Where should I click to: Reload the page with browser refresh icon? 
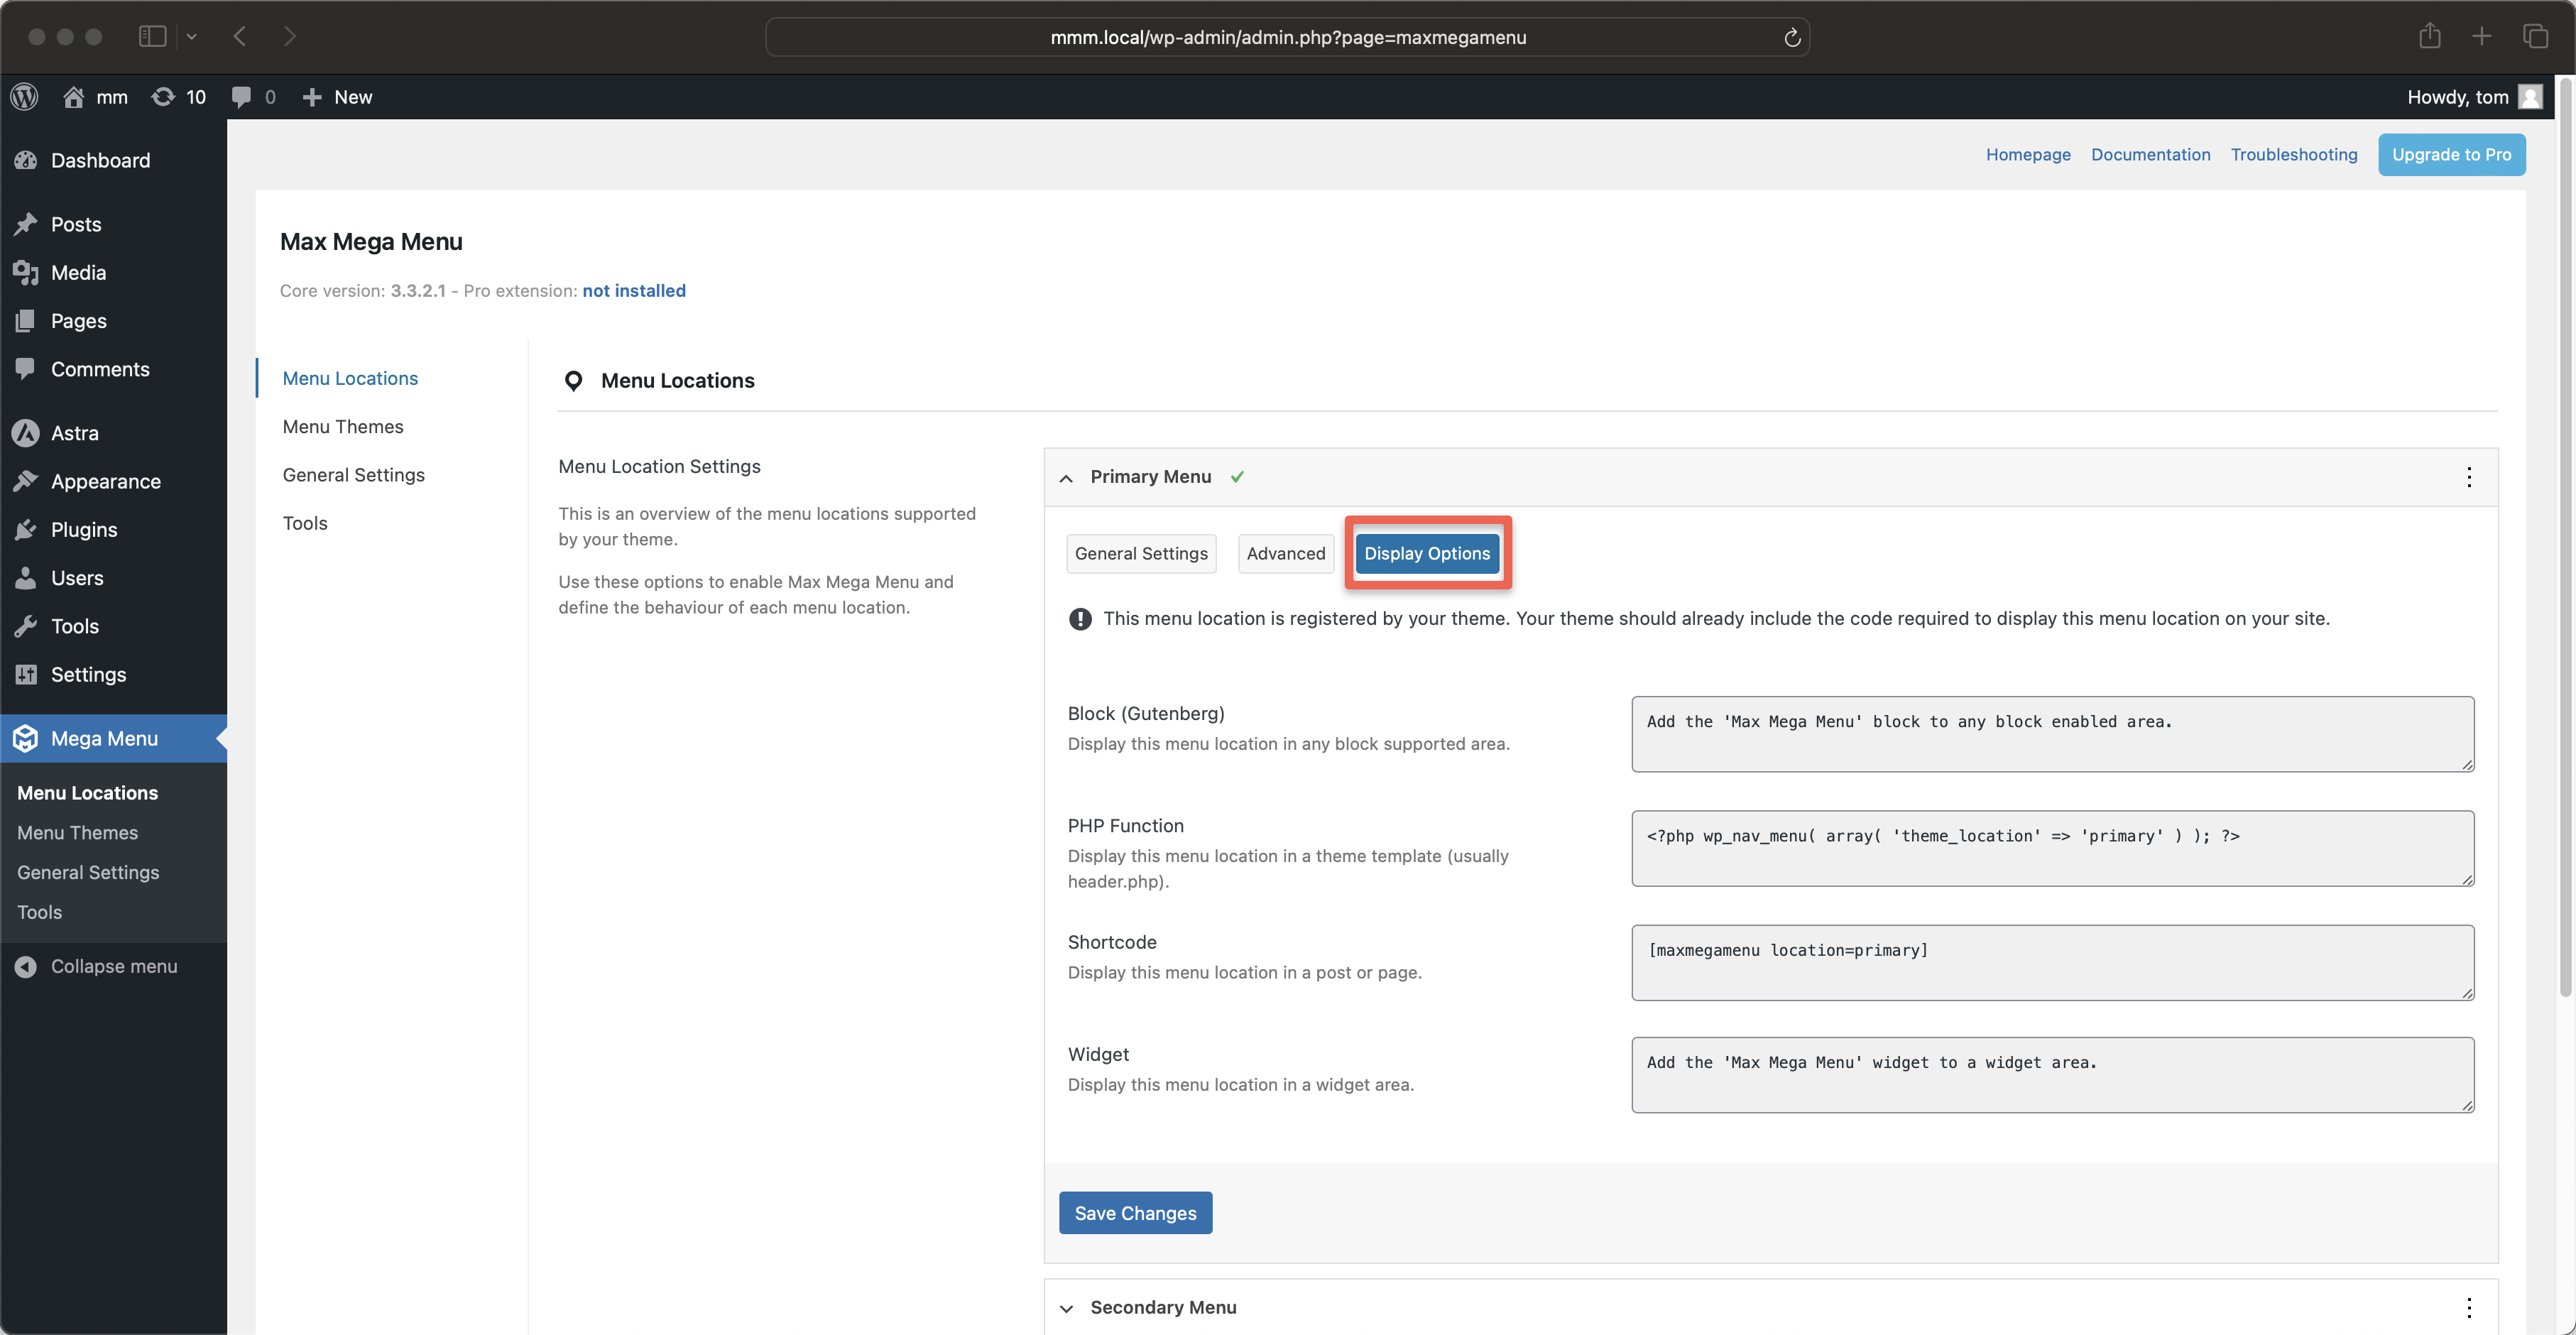click(1792, 37)
